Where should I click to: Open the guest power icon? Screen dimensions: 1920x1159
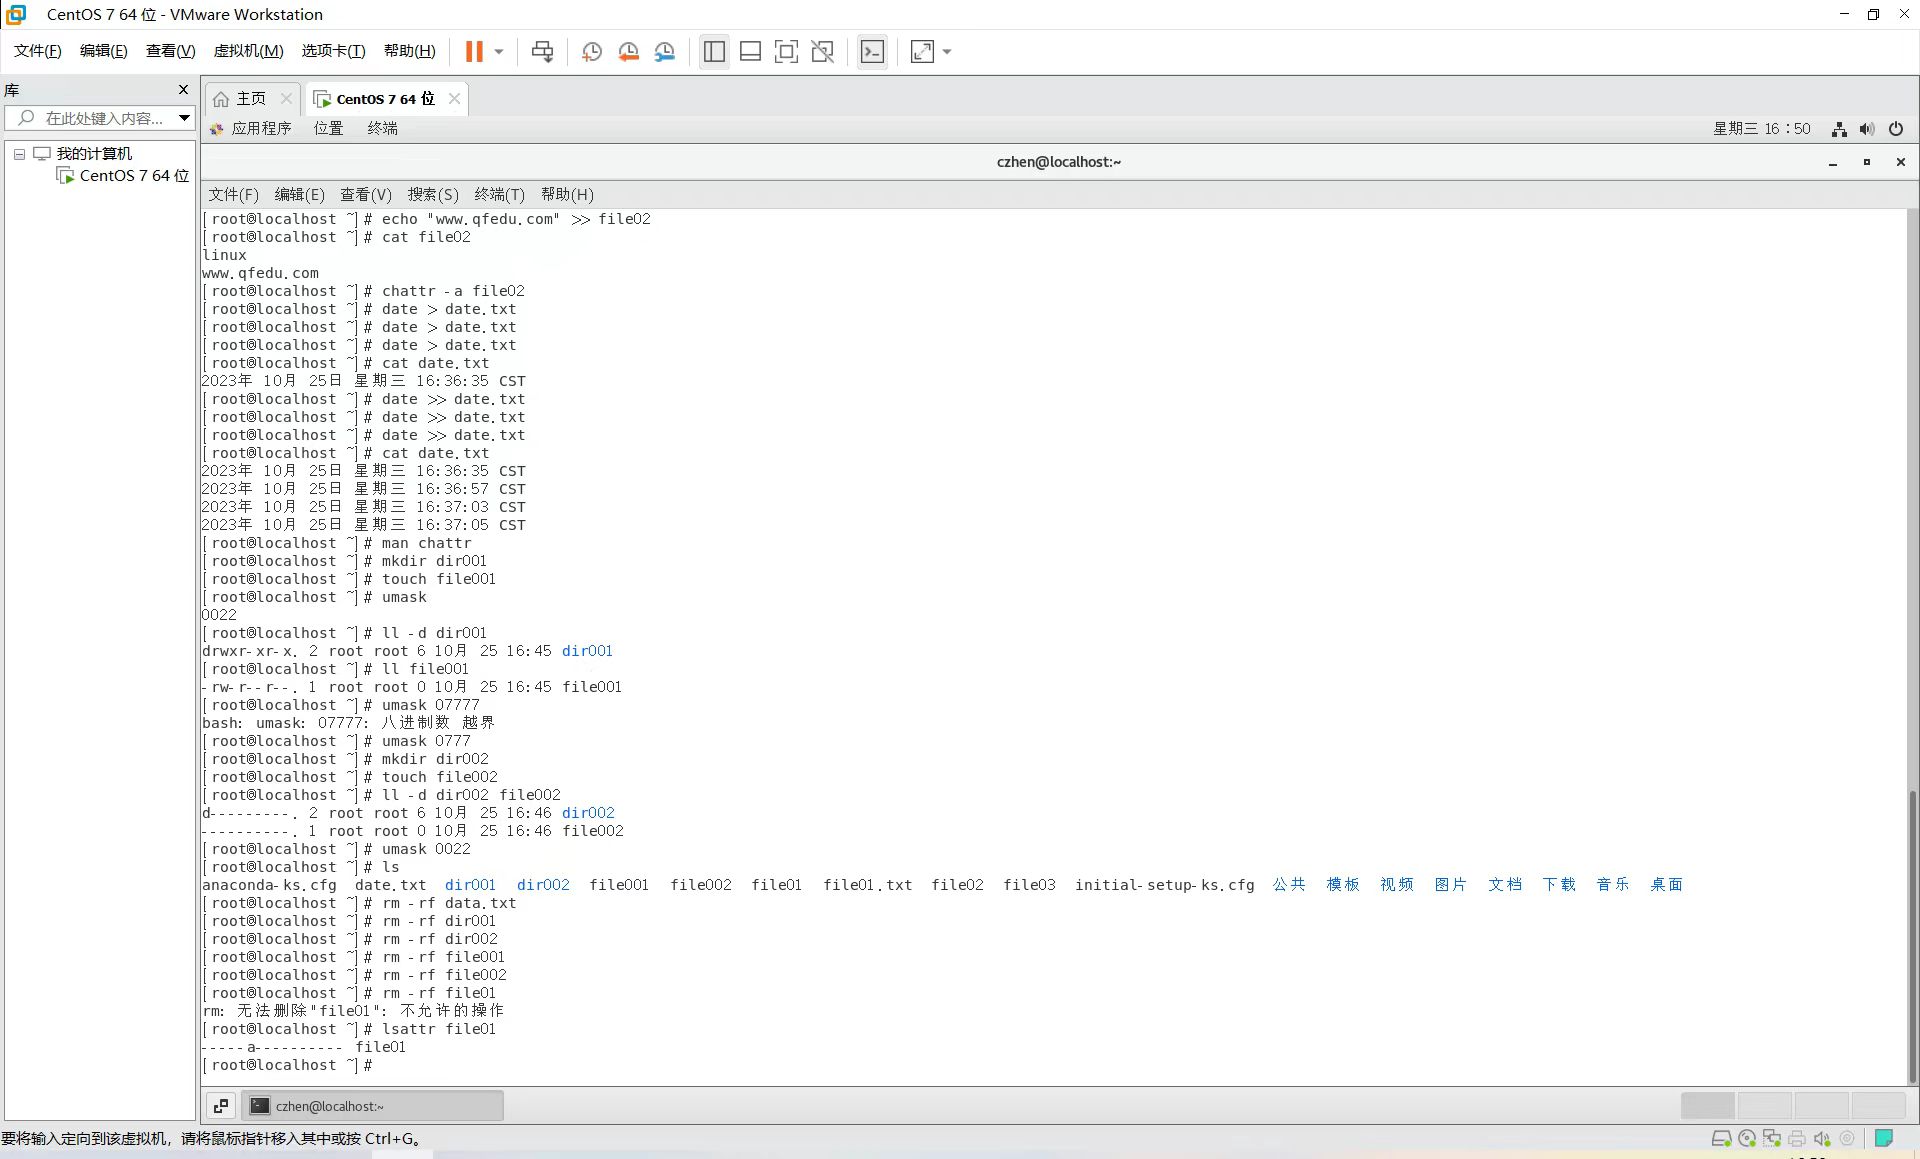point(1895,129)
